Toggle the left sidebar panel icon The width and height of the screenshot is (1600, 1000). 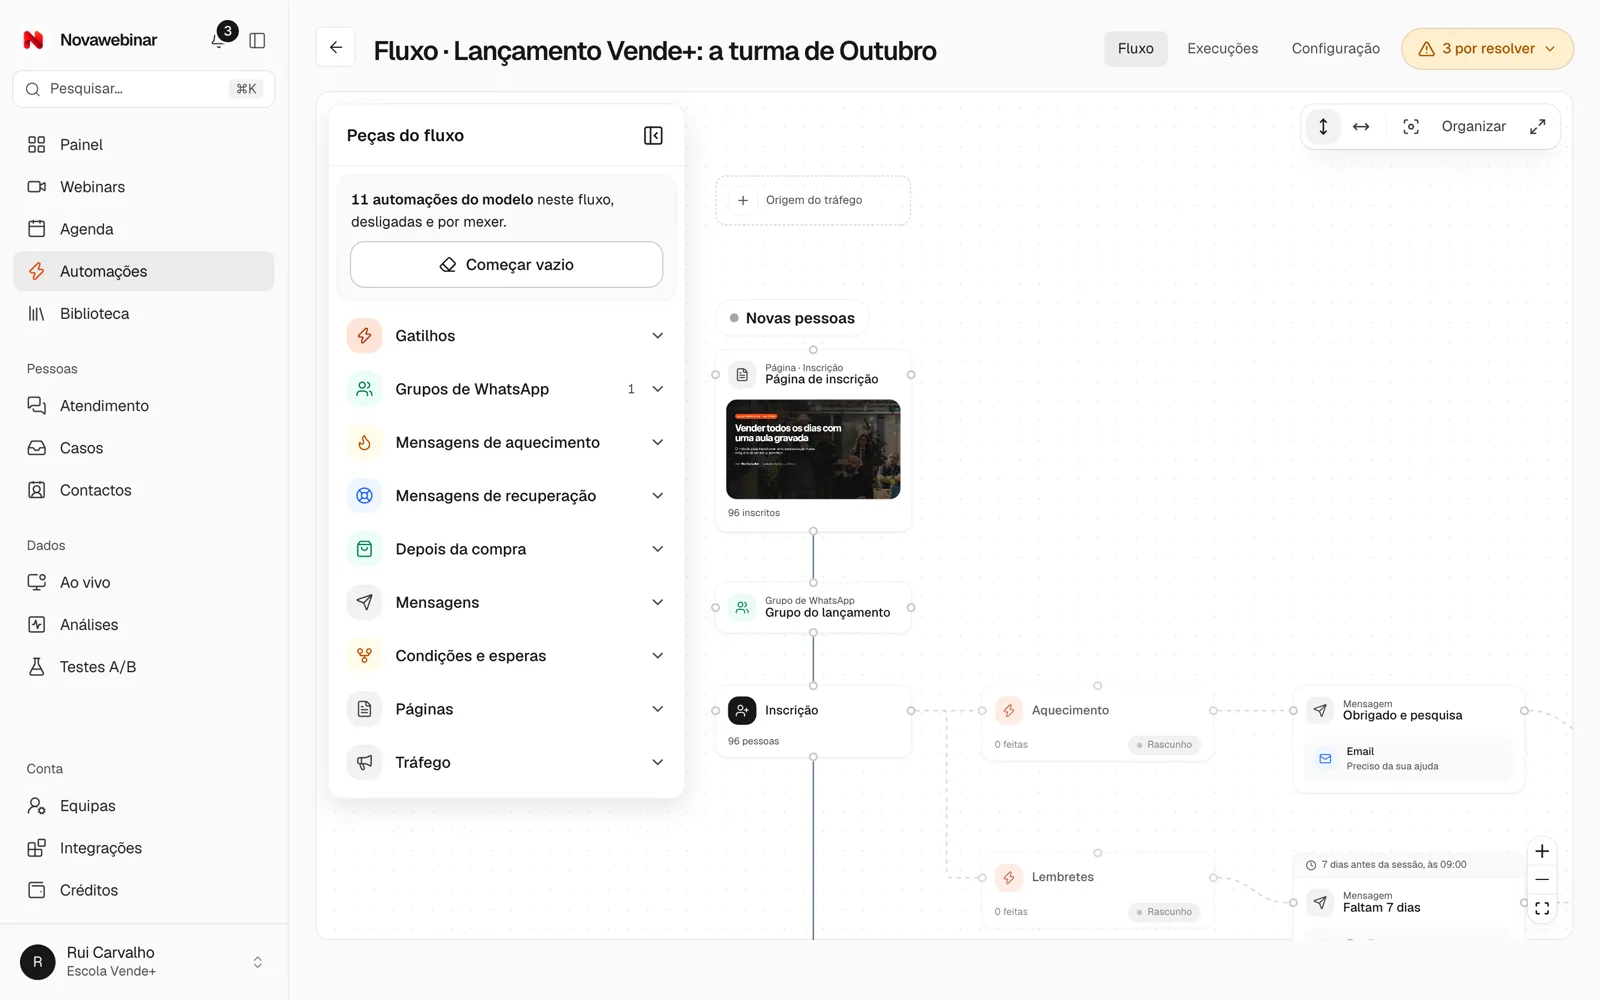click(x=257, y=40)
